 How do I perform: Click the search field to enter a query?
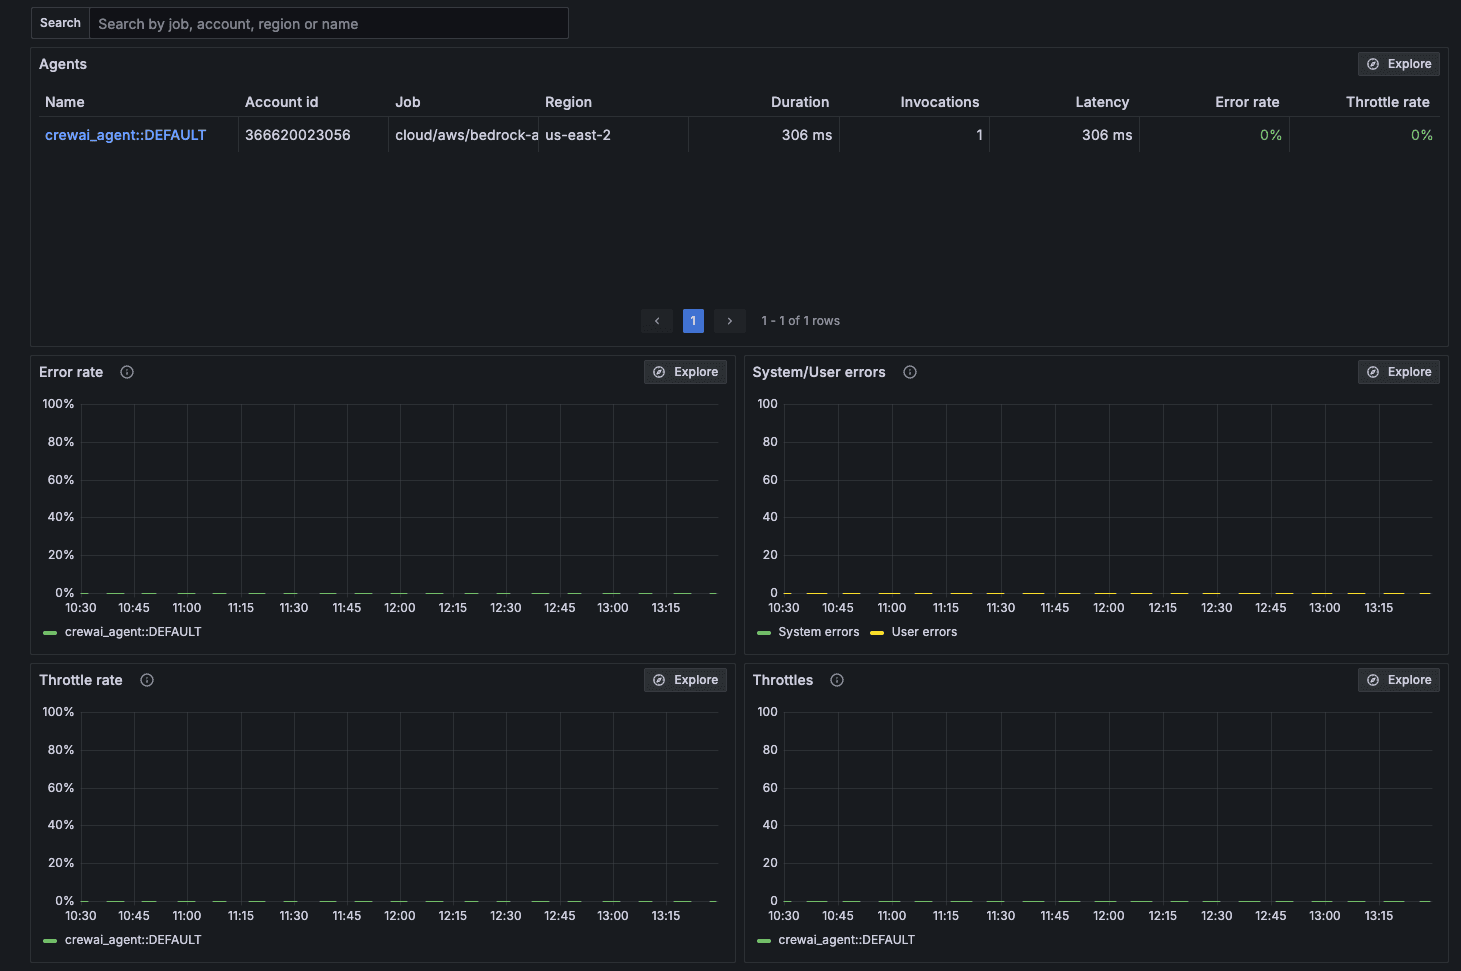(x=329, y=22)
